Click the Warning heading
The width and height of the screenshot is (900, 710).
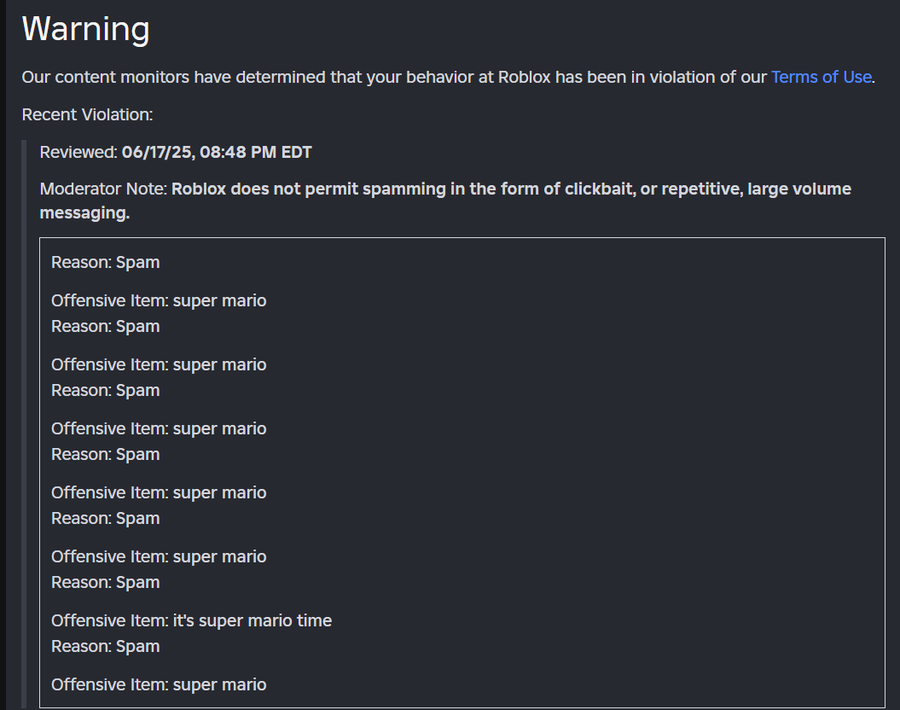coord(86,29)
